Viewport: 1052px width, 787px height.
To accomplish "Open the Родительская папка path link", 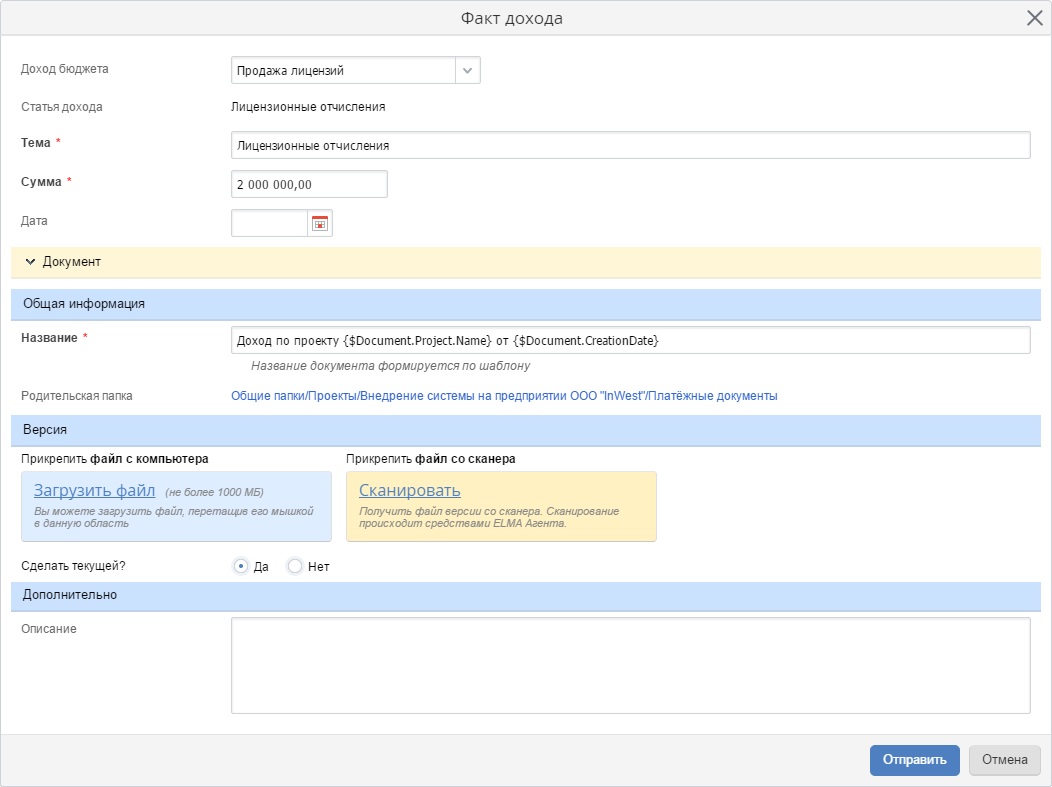I will coord(504,396).
